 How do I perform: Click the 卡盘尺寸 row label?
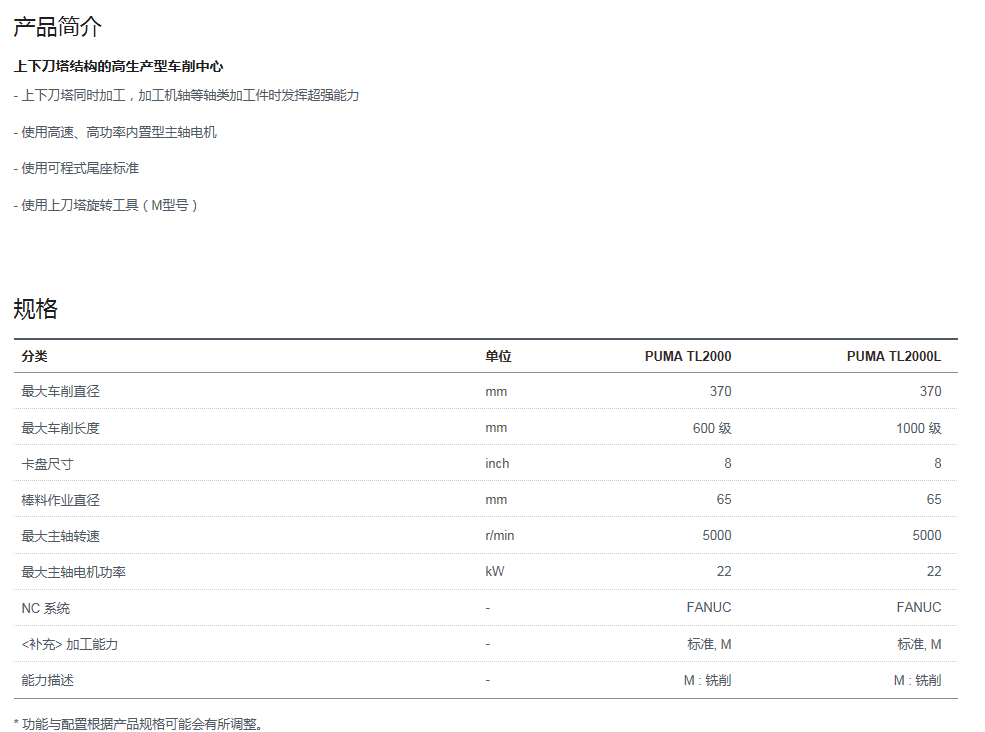point(47,464)
